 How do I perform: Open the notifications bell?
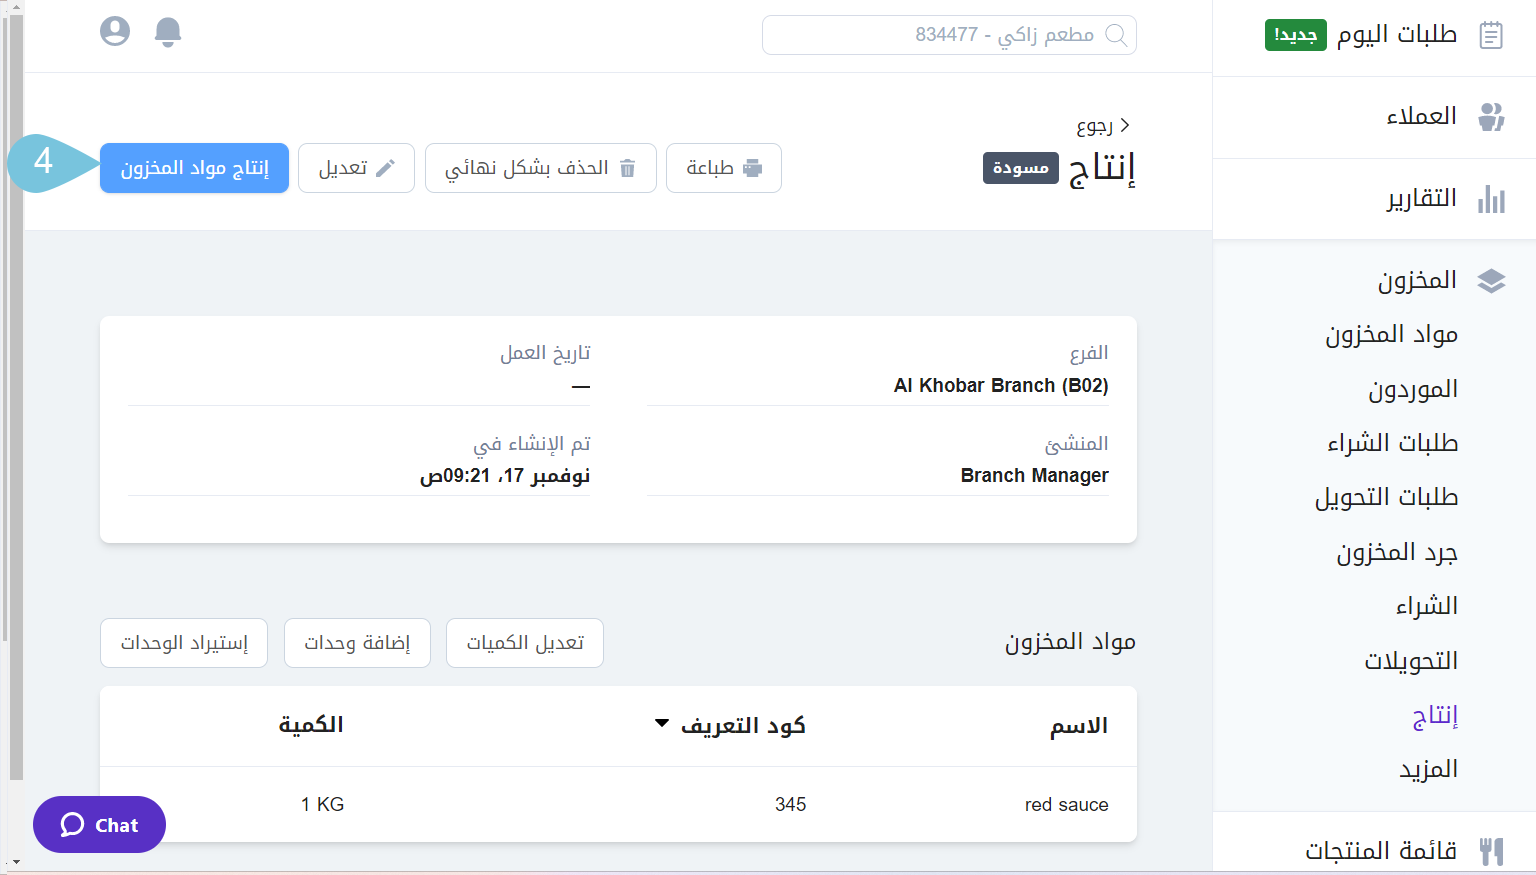coord(168,33)
